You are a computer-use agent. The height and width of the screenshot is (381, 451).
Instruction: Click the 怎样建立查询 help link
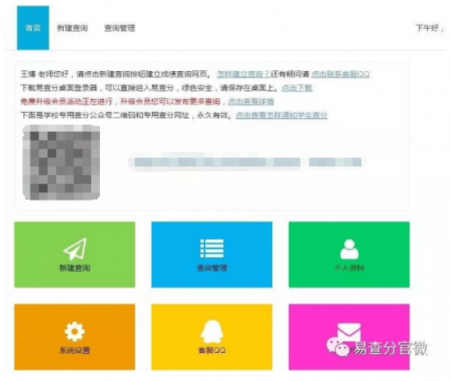[x=243, y=74]
